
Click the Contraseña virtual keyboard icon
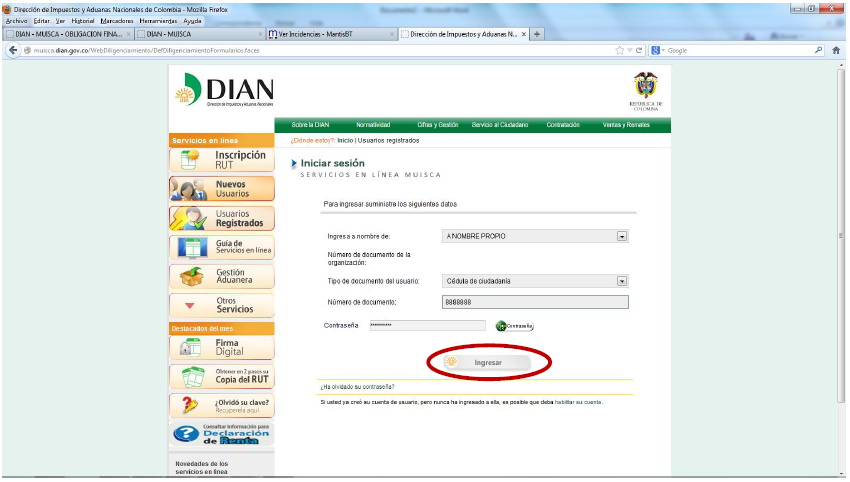click(x=514, y=326)
